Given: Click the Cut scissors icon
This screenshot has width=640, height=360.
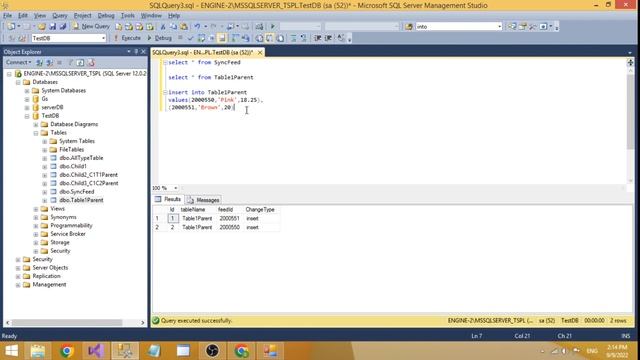Looking at the screenshot, I should click(162, 27).
